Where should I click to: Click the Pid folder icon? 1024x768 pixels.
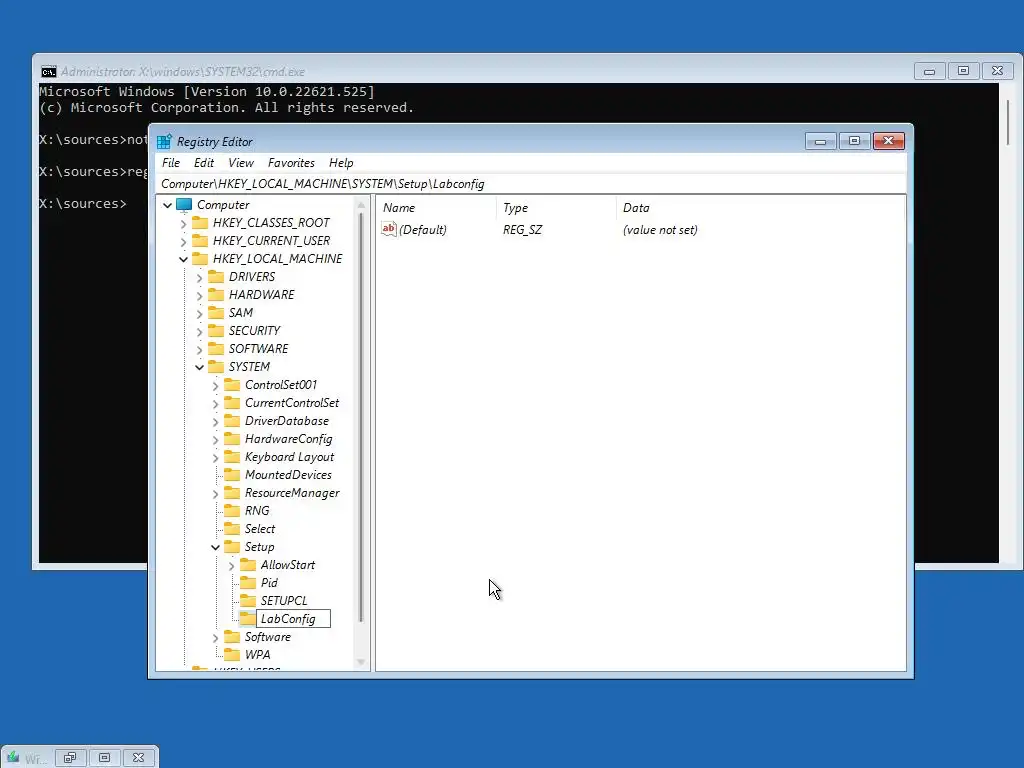248,583
